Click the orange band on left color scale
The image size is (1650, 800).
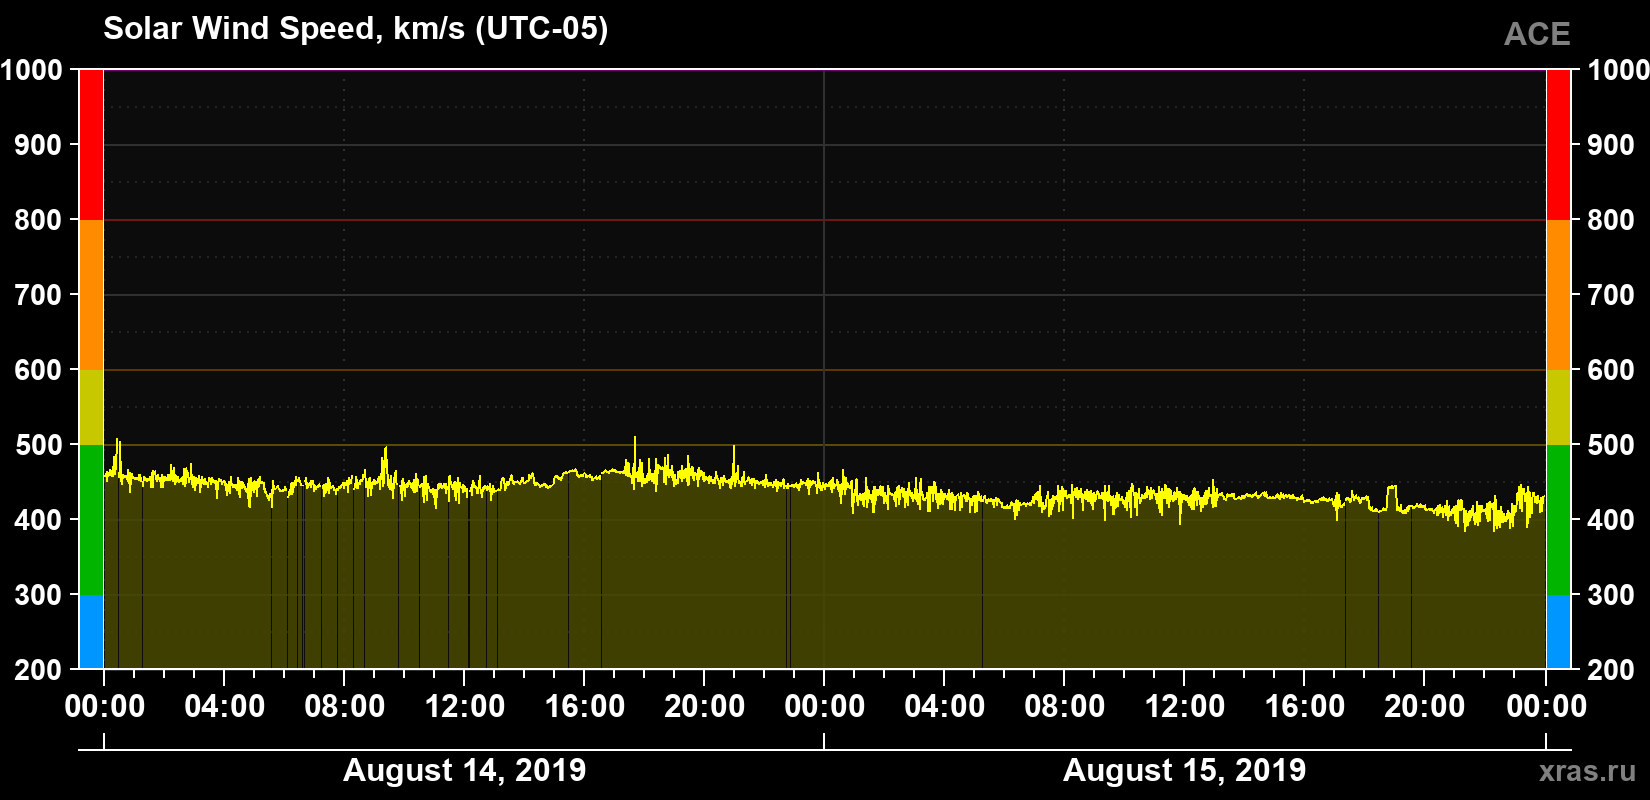[91, 295]
